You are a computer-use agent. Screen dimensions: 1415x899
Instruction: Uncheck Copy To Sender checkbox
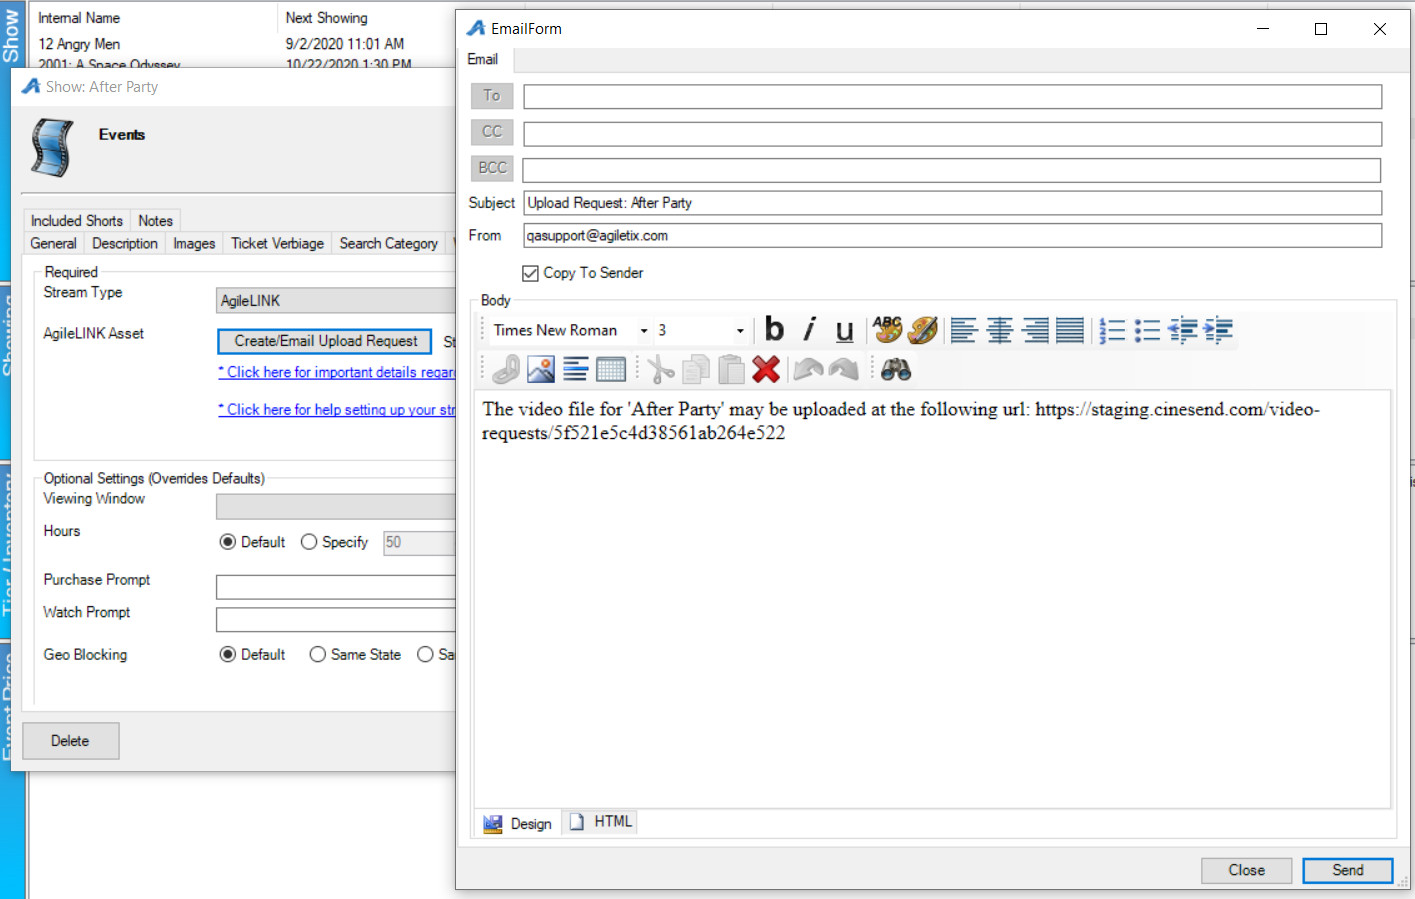[530, 273]
